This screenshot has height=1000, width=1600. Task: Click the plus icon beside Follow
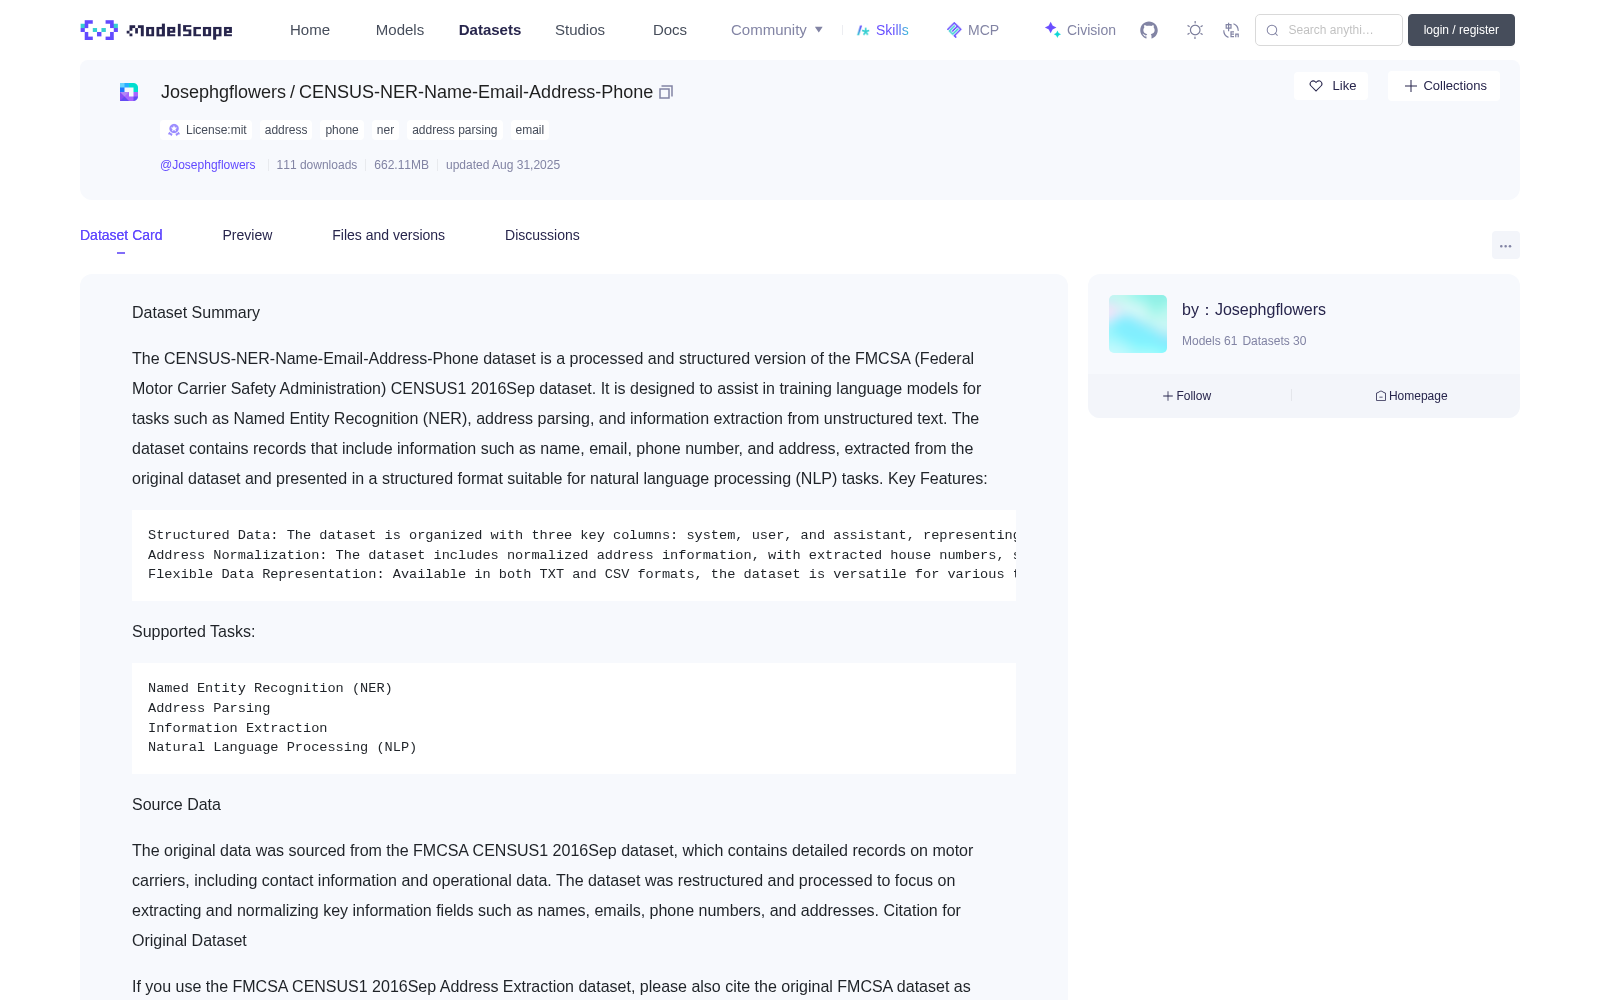tap(1168, 396)
